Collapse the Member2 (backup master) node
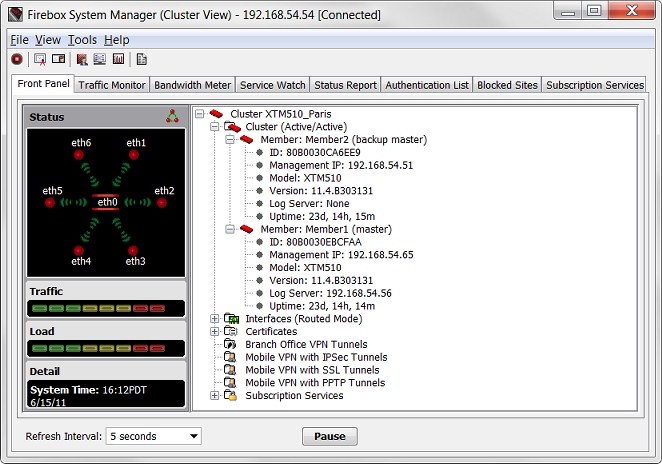This screenshot has height=464, width=662. pos(230,139)
